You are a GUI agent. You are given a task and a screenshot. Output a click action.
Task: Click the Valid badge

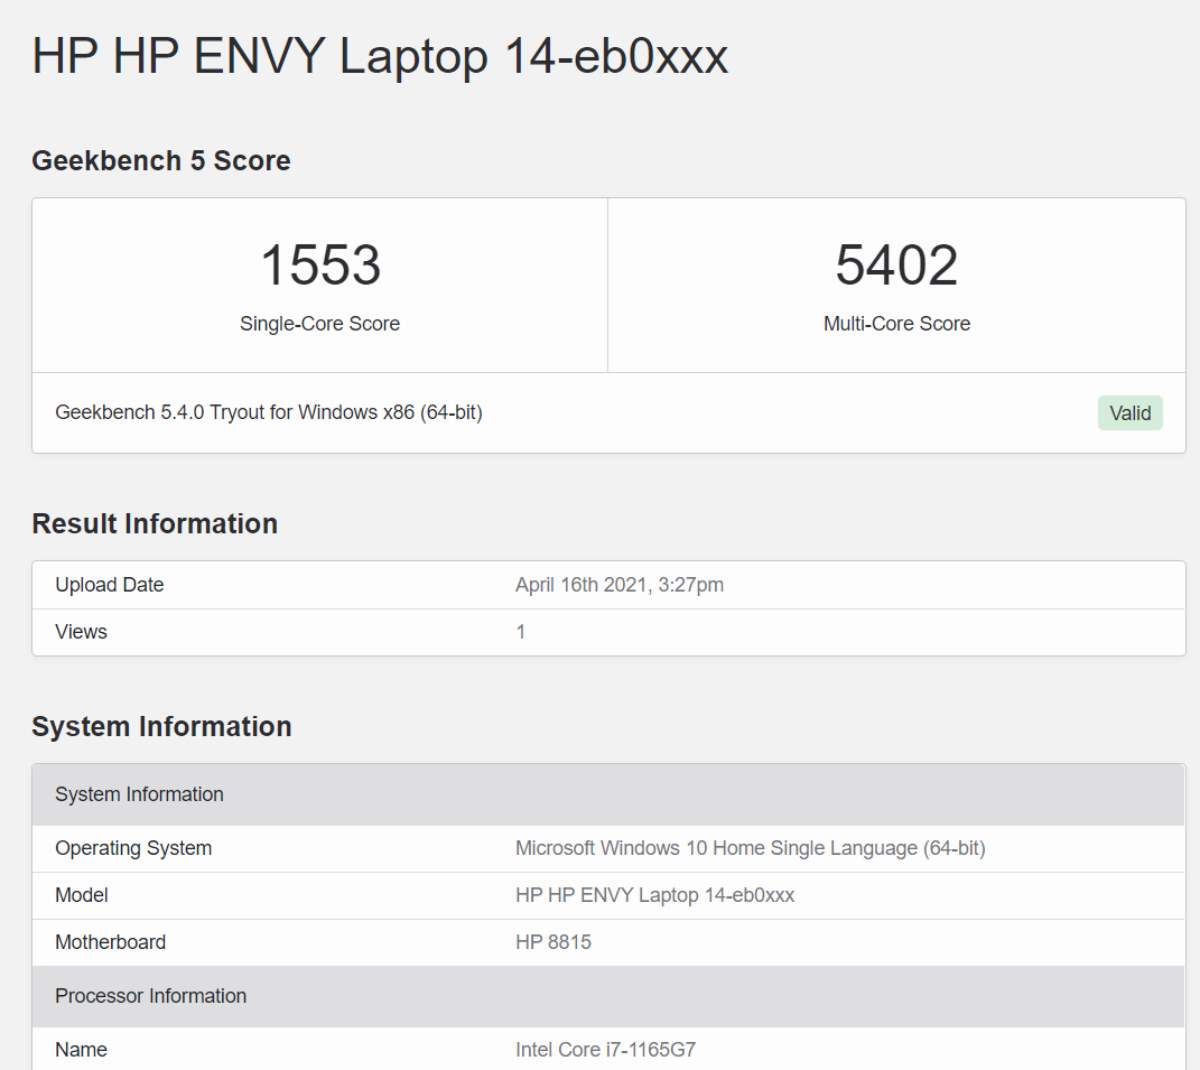click(1129, 413)
